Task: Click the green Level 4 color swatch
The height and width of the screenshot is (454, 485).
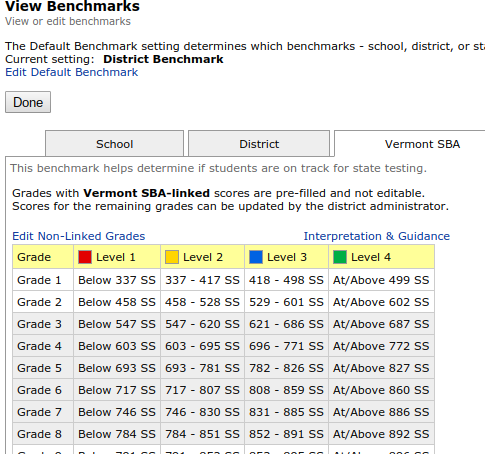Action: [340, 257]
